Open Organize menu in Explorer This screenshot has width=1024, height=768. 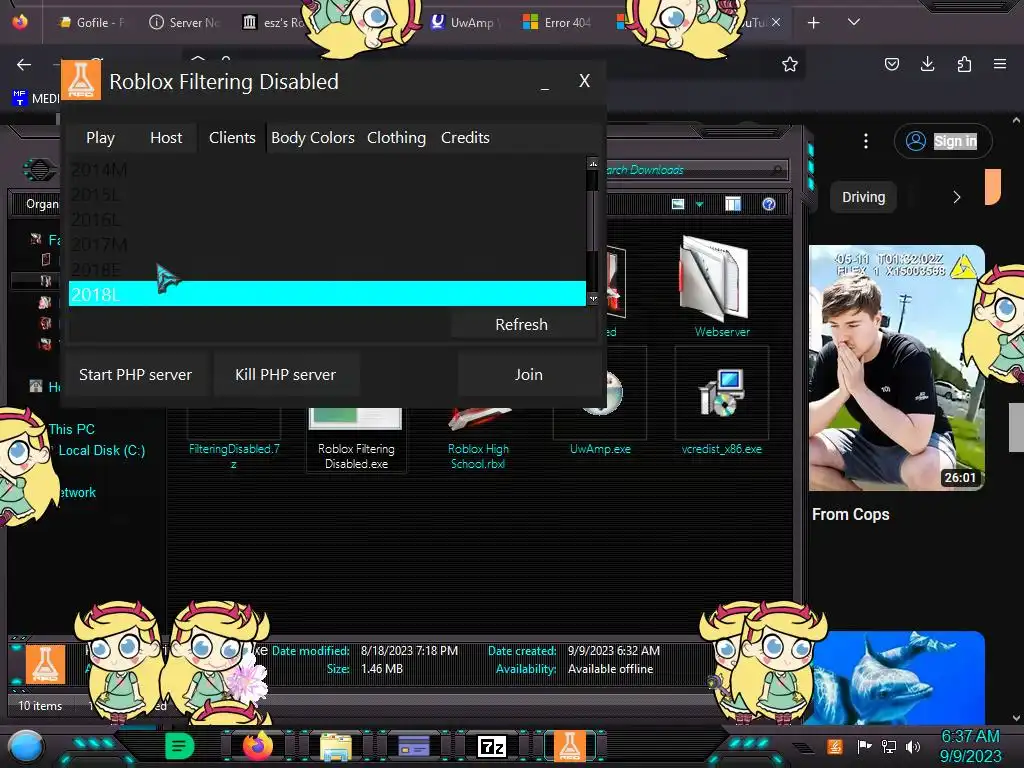42,204
